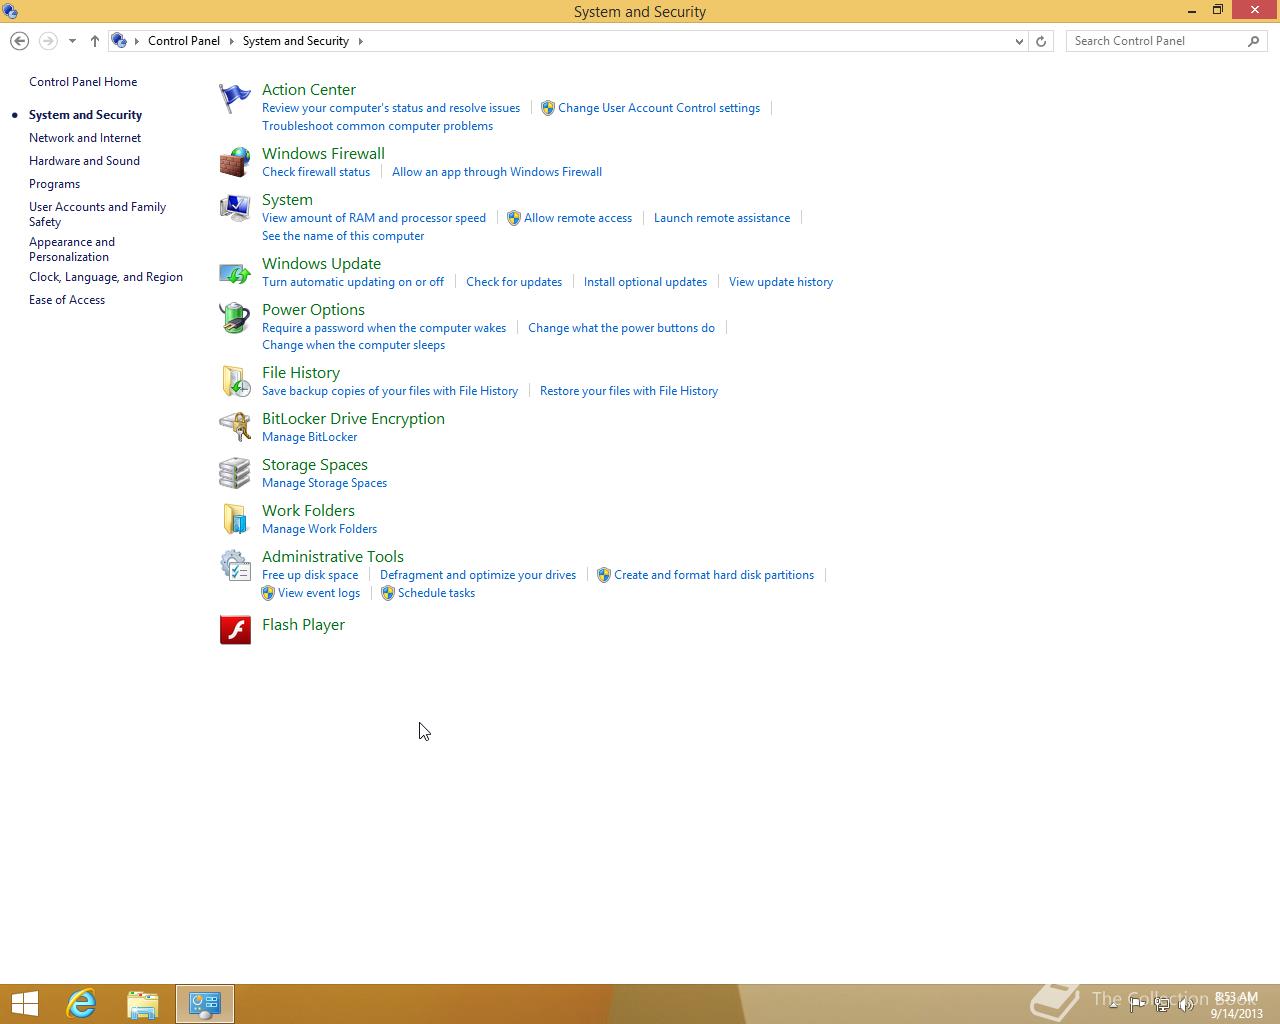Click the Forward navigation arrow

click(x=47, y=41)
